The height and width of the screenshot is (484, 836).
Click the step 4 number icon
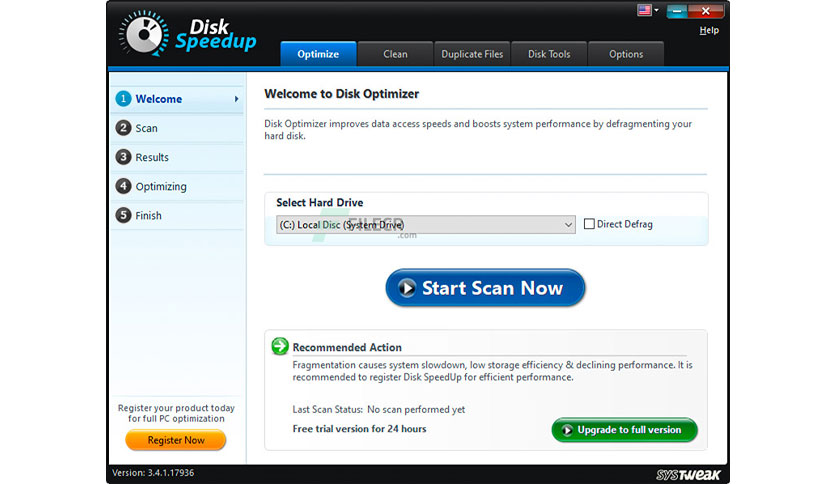[123, 186]
